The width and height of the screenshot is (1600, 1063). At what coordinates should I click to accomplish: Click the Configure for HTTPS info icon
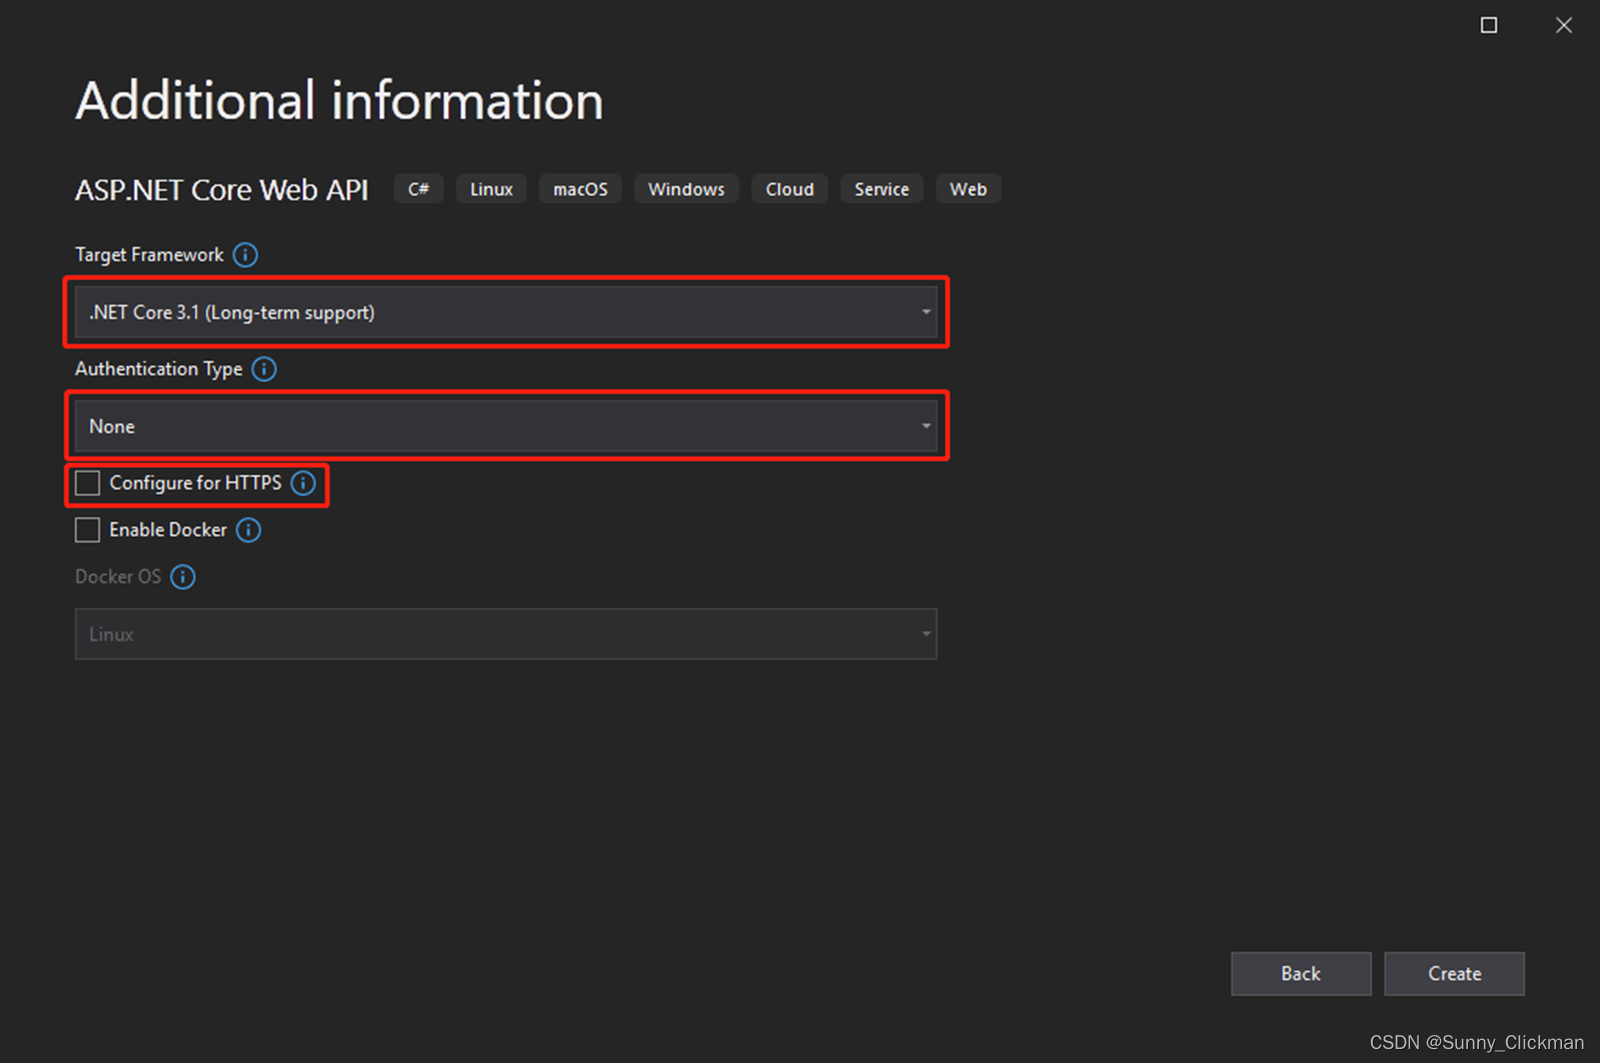pyautogui.click(x=303, y=483)
